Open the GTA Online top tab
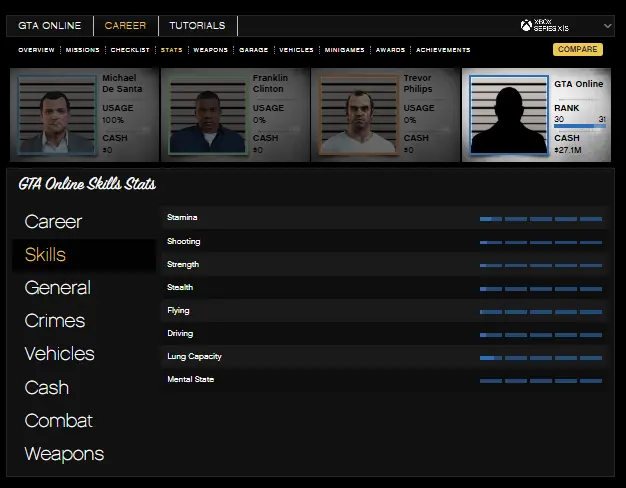 tap(49, 25)
